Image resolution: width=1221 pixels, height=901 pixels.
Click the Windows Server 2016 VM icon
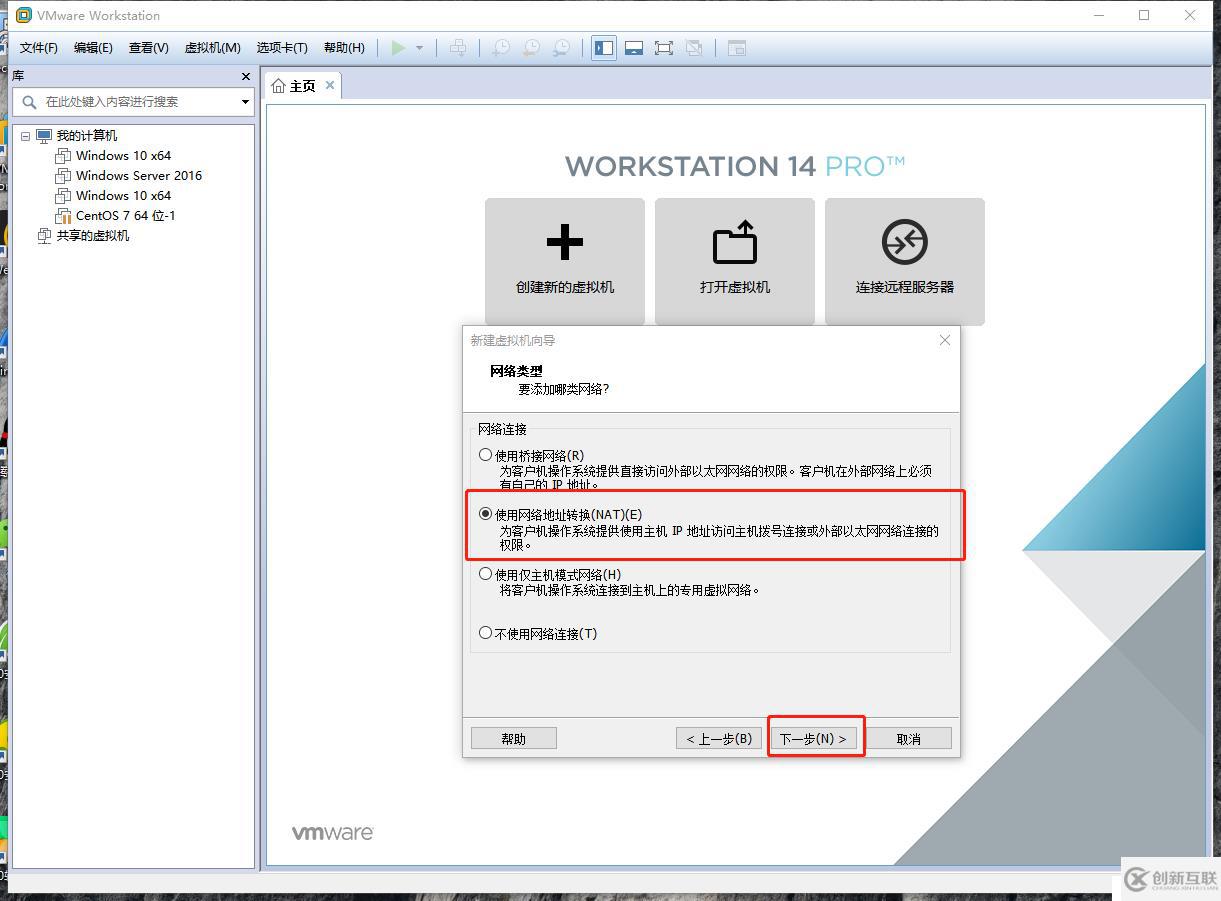tap(63, 176)
